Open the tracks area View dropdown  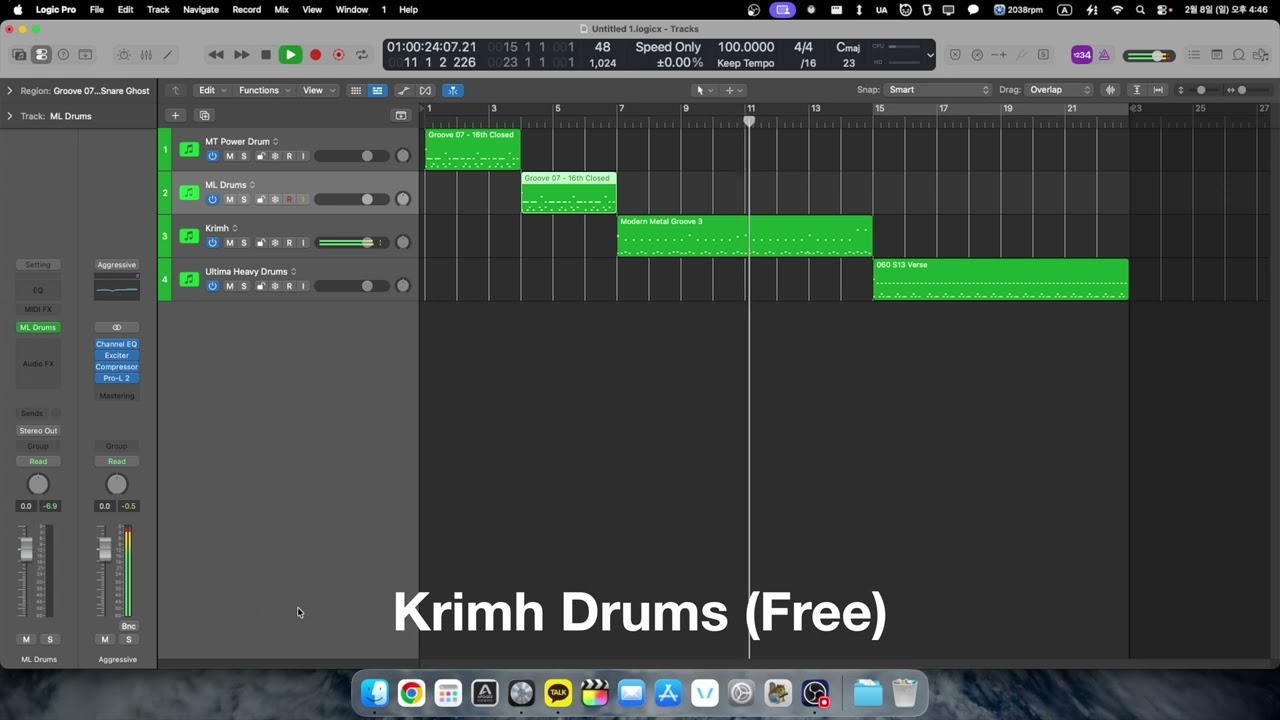[x=319, y=90]
